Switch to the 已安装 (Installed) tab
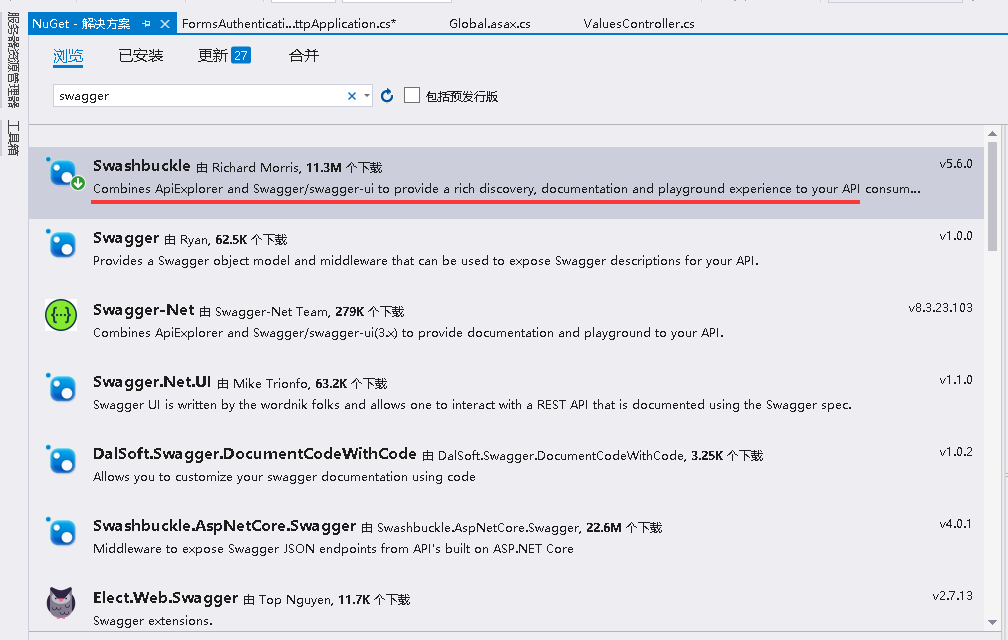The height and width of the screenshot is (640, 1008). (141, 56)
